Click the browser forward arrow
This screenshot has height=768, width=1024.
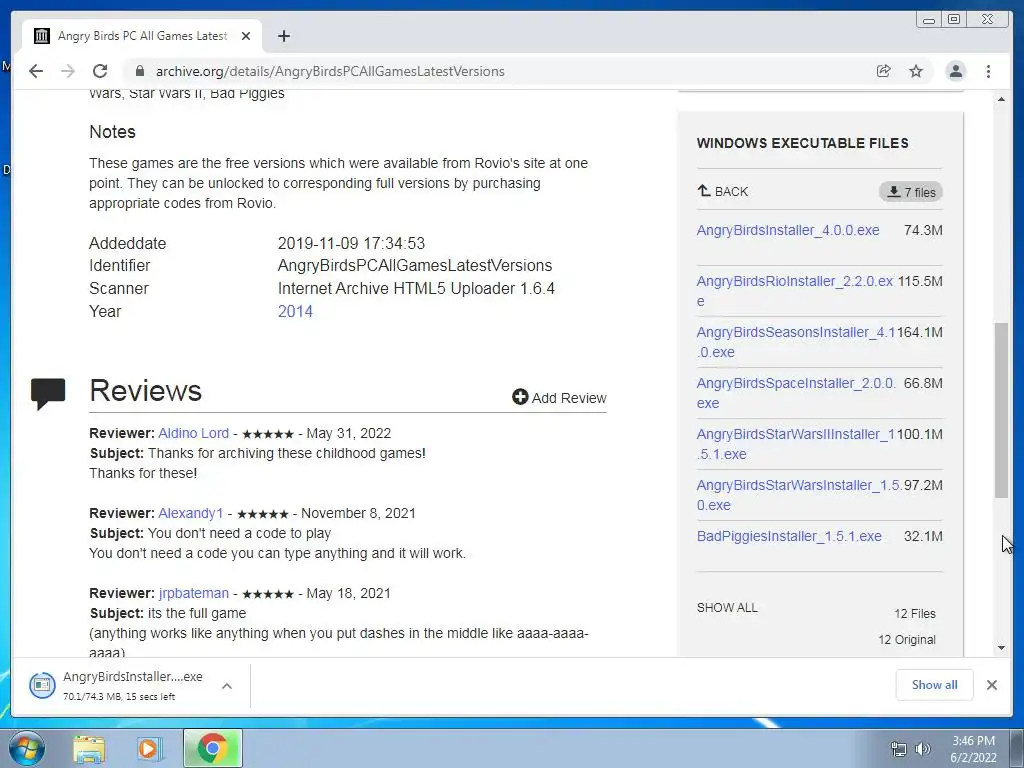[68, 71]
